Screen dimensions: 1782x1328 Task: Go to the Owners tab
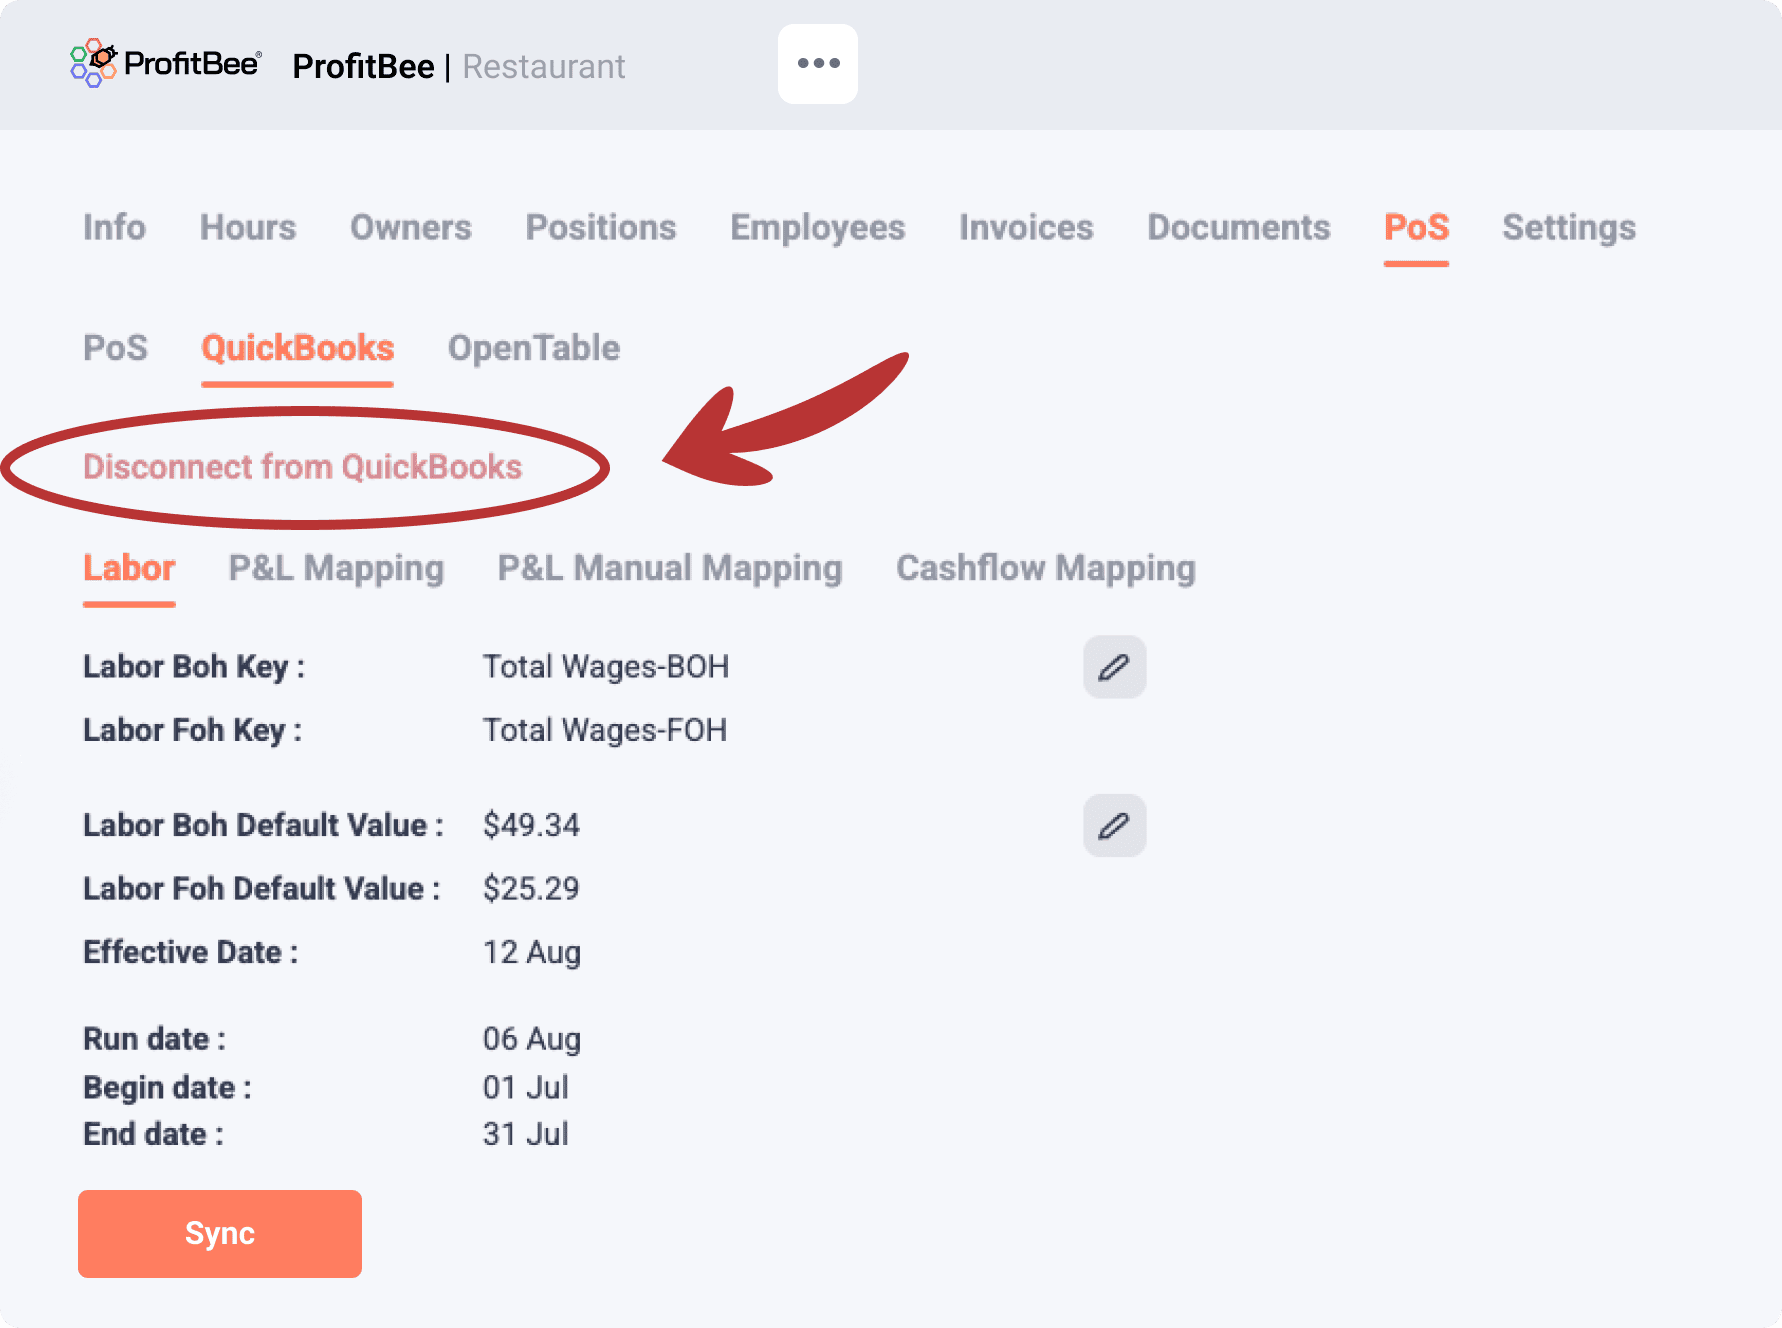pos(410,228)
